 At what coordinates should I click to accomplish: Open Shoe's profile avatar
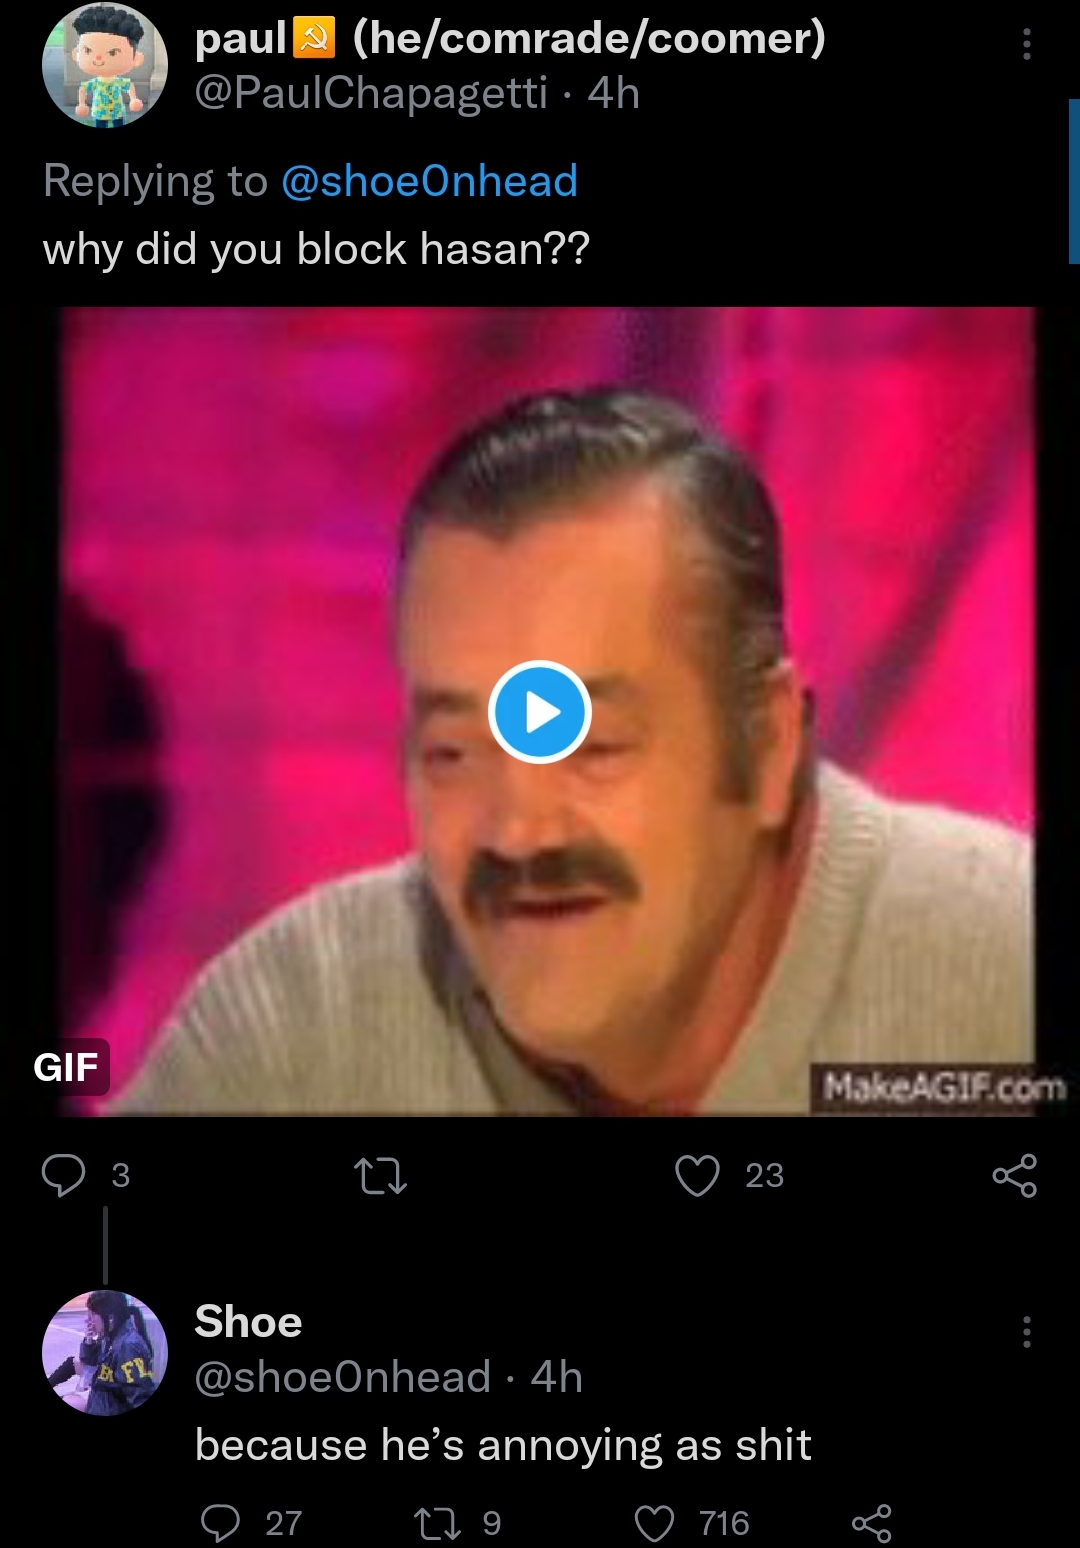tap(105, 1353)
